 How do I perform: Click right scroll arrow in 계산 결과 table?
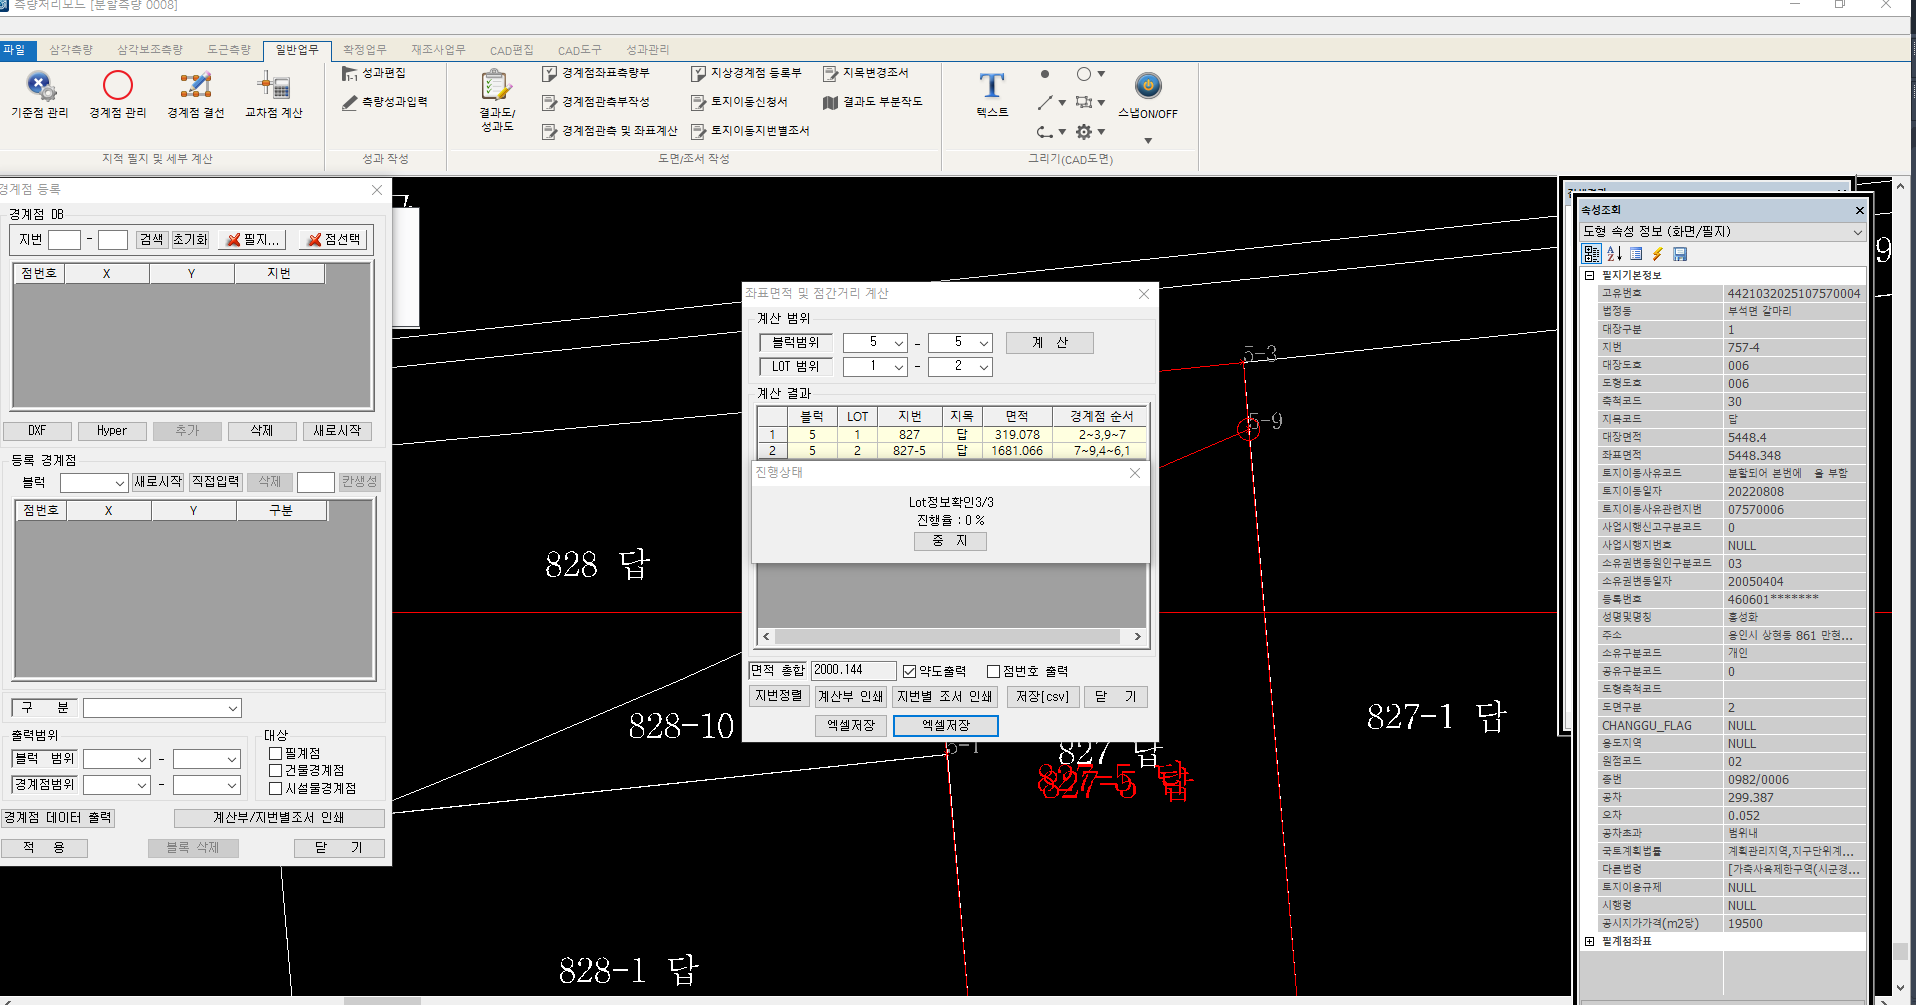click(x=1137, y=636)
